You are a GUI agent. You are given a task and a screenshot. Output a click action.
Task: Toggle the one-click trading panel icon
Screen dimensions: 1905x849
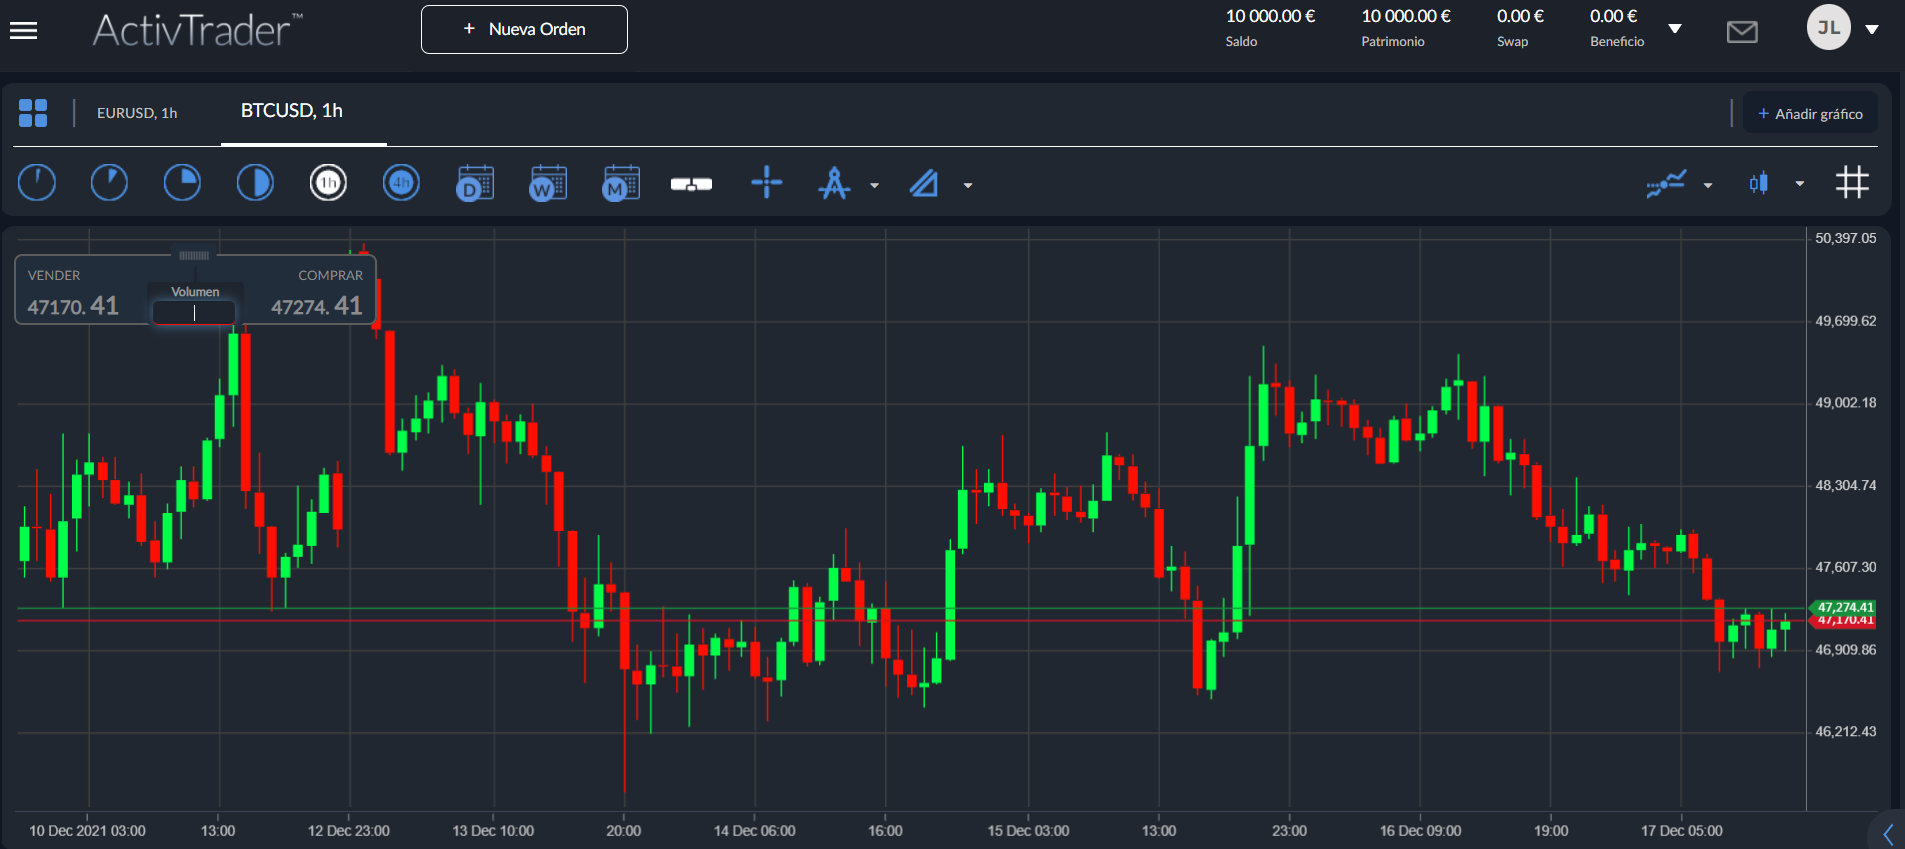[691, 184]
